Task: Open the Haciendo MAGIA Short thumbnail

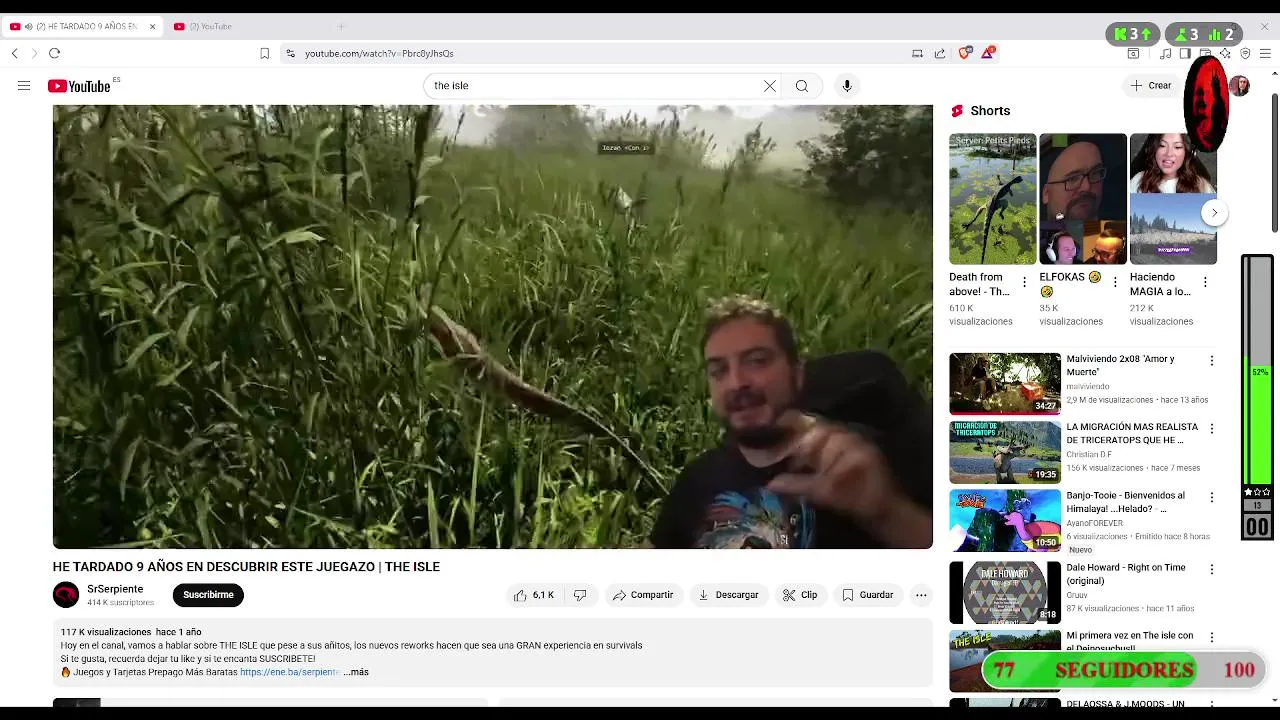Action: (x=1173, y=199)
